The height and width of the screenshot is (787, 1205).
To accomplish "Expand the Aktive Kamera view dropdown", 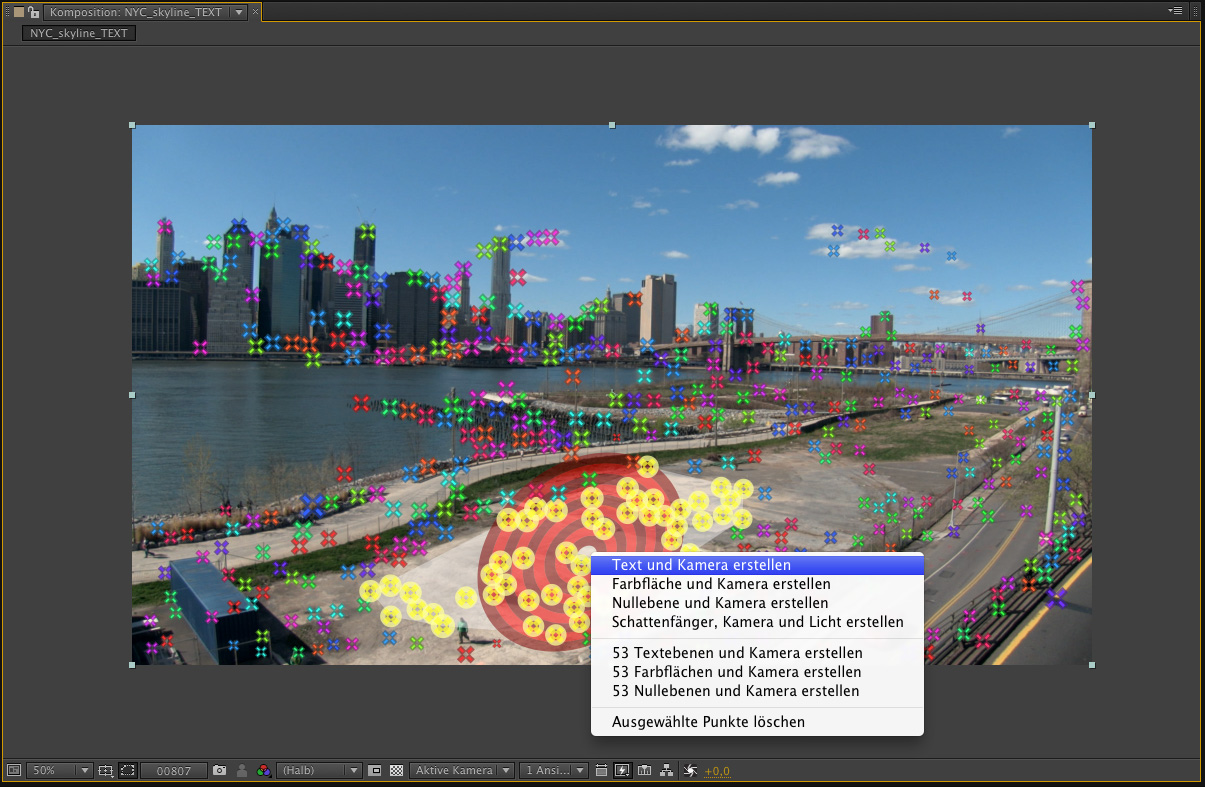I will point(463,771).
